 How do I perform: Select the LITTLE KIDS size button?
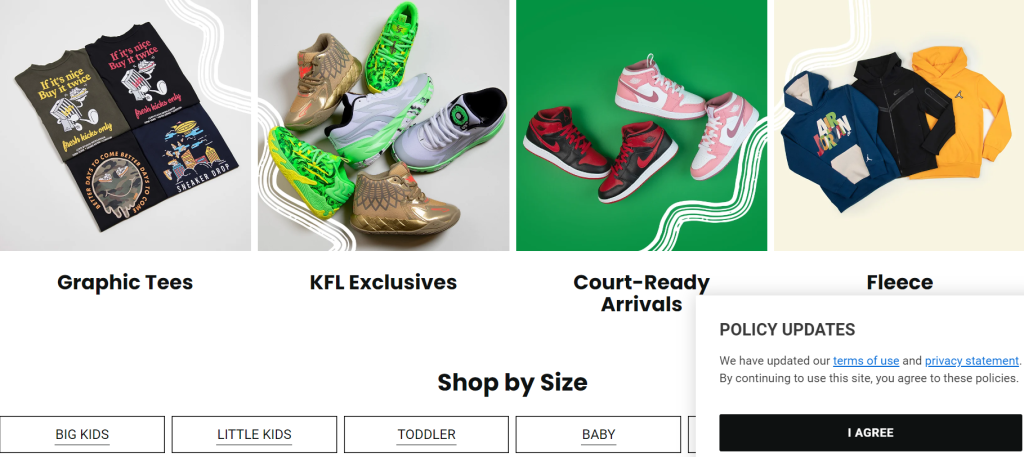coord(254,435)
